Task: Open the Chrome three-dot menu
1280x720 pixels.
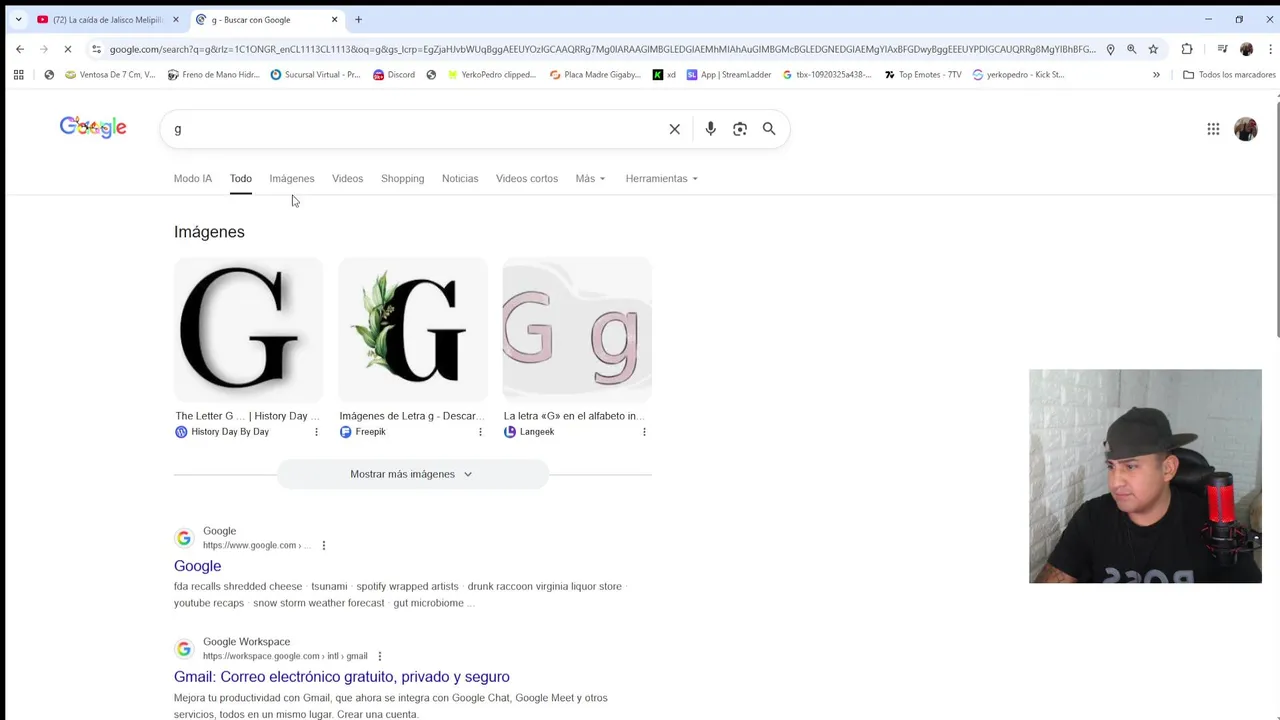Action: coord(1270,49)
